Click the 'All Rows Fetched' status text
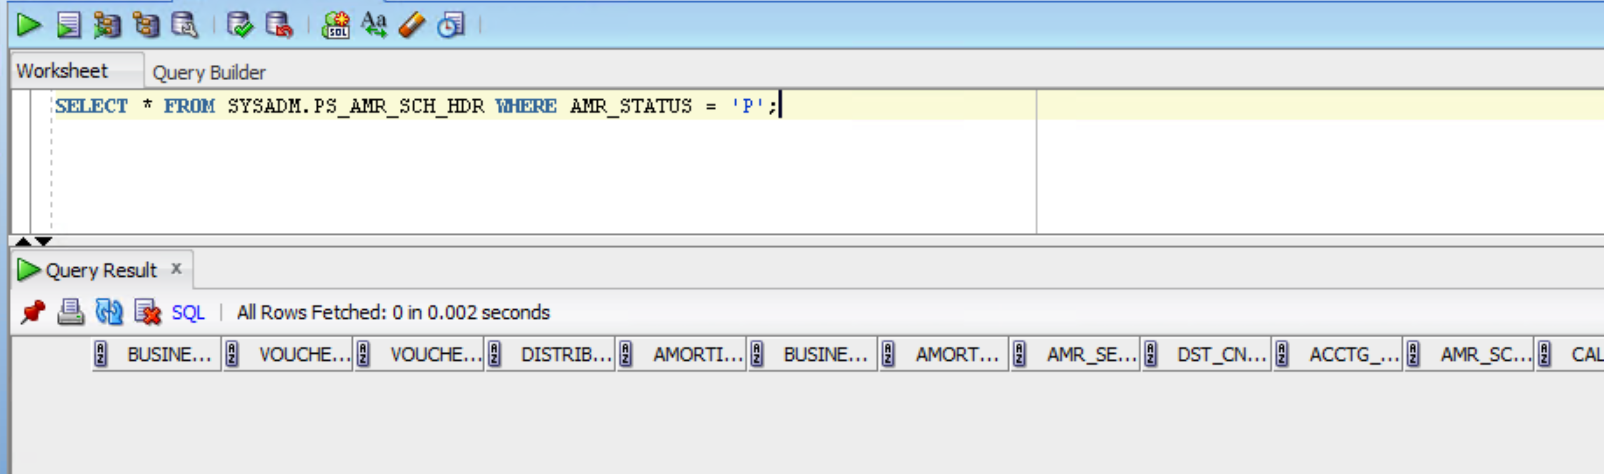 pyautogui.click(x=393, y=313)
